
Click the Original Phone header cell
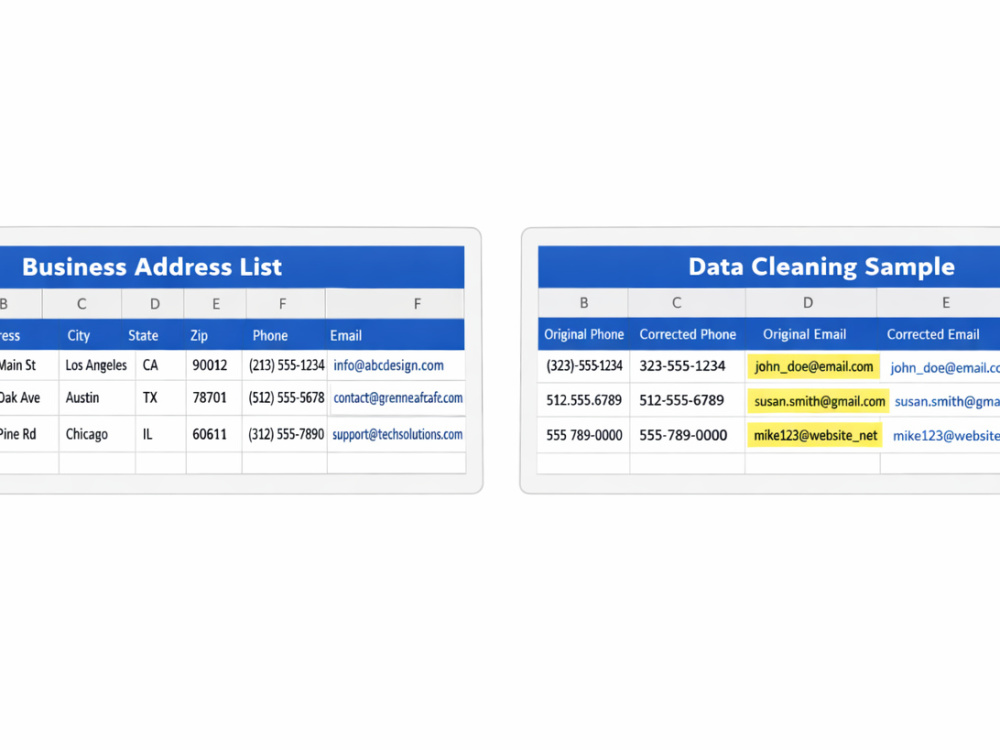click(584, 334)
